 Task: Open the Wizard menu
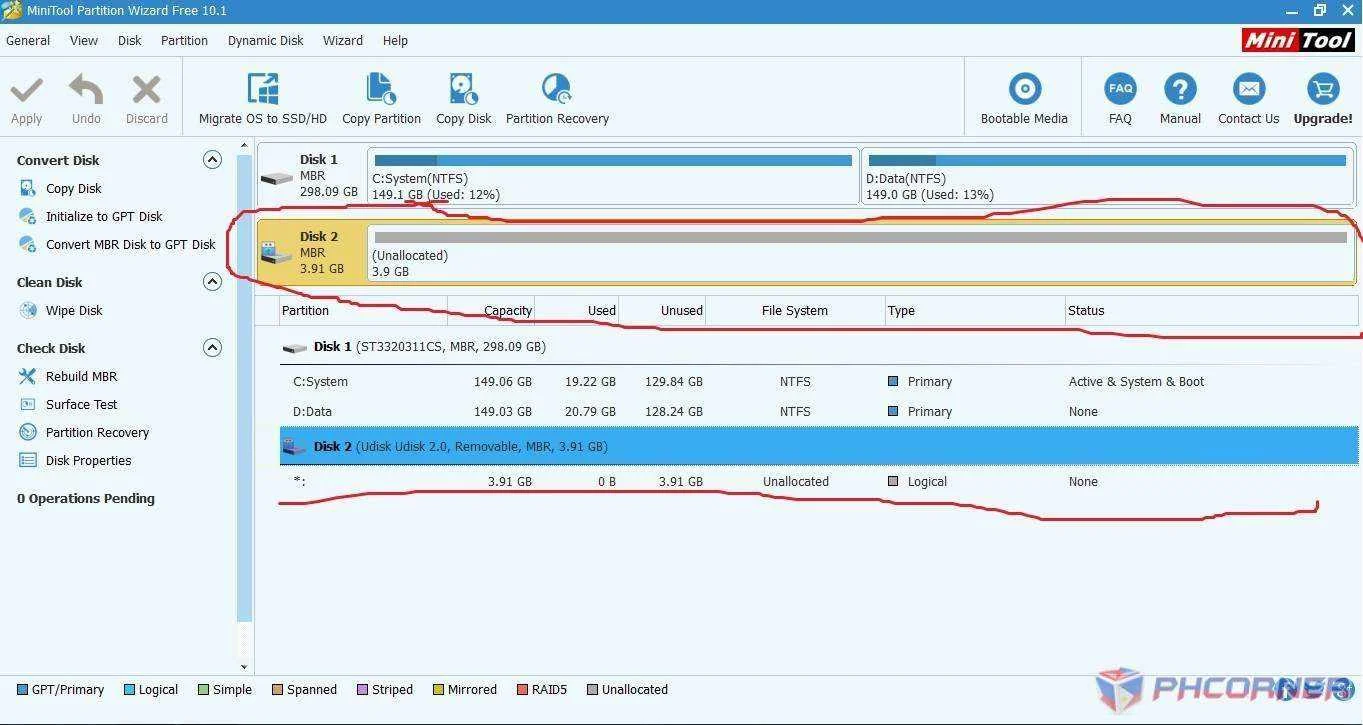click(342, 40)
